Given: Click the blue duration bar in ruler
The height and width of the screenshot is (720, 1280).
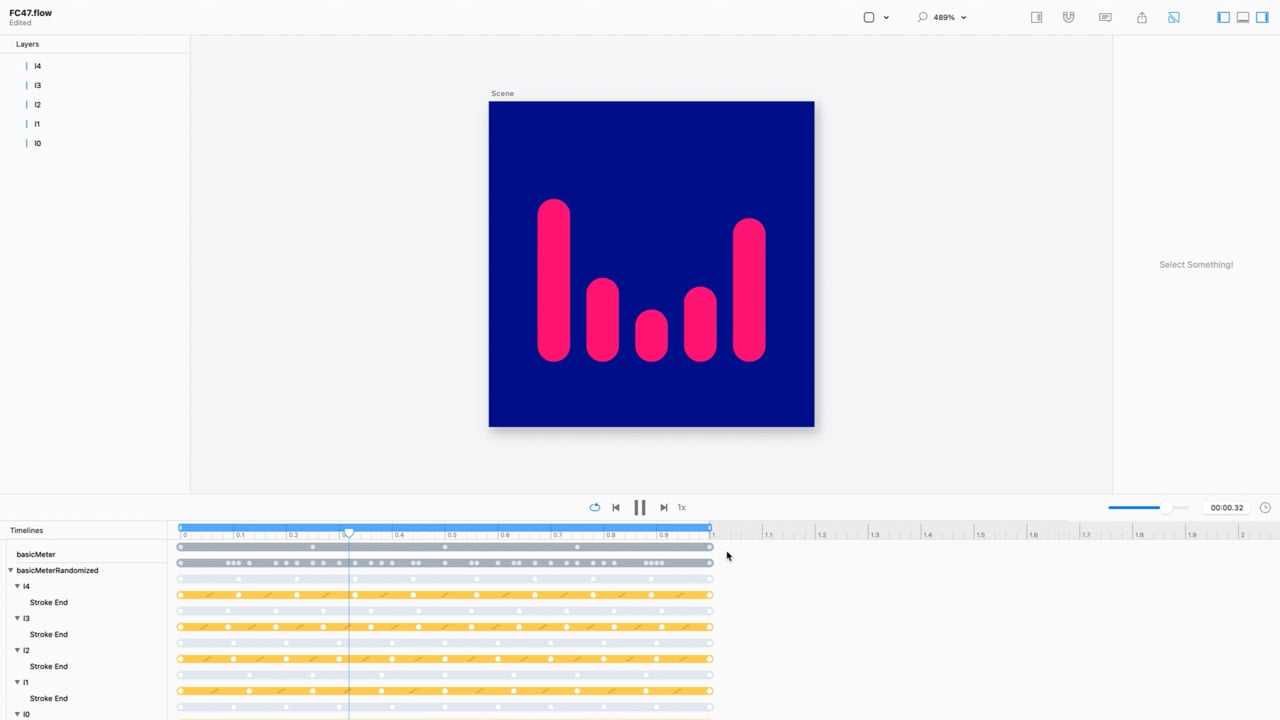Looking at the screenshot, I should pyautogui.click(x=445, y=527).
